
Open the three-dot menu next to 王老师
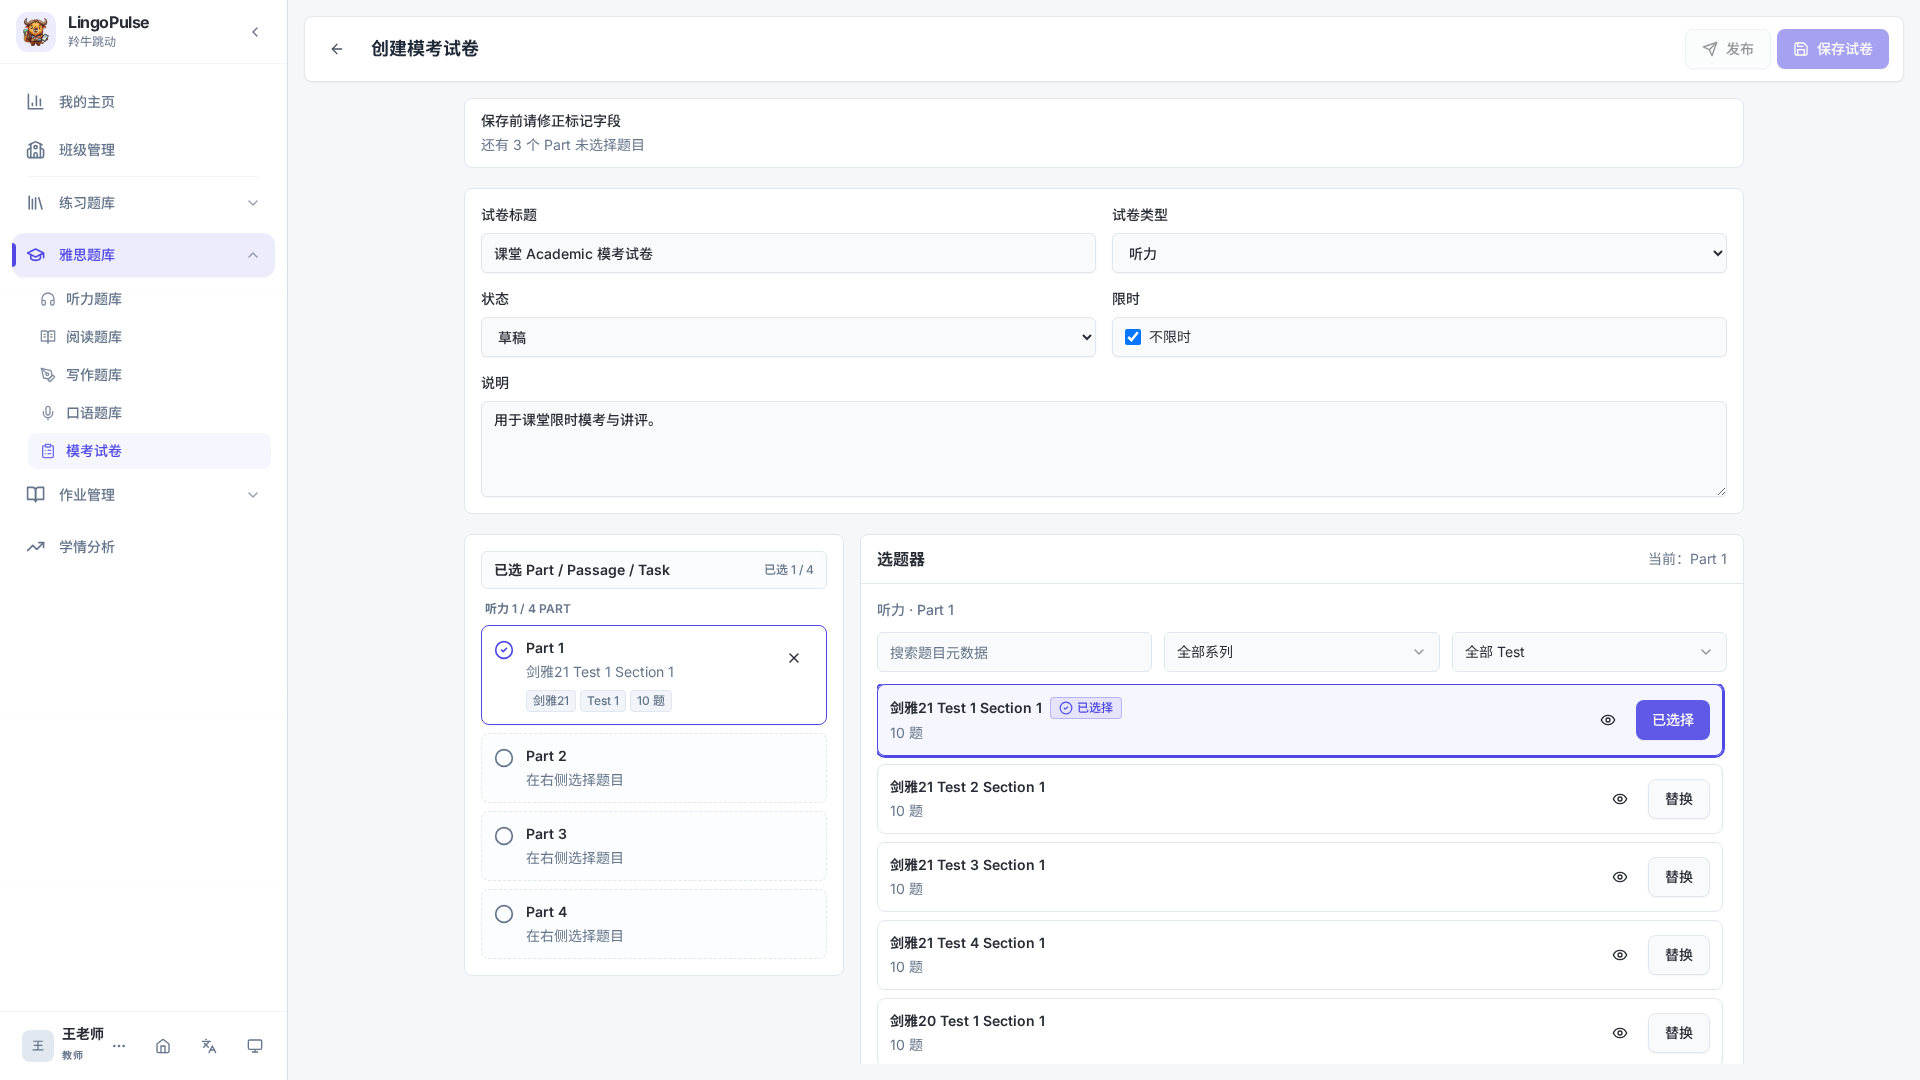(119, 1046)
